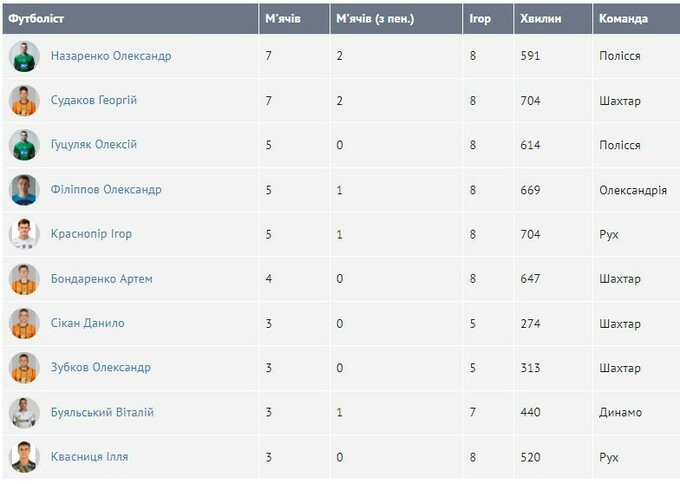The width and height of the screenshot is (680, 484).
Task: Click Бондаренко Артем's avatar photo
Action: [x=24, y=279]
